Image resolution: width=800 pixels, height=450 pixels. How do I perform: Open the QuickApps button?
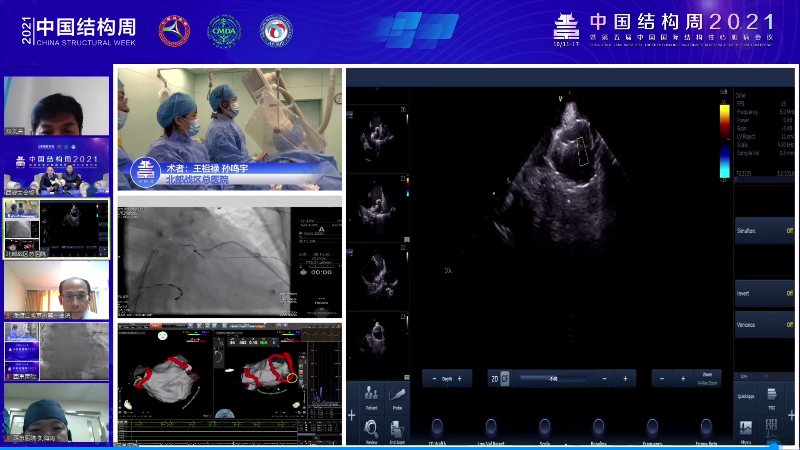coord(746,394)
